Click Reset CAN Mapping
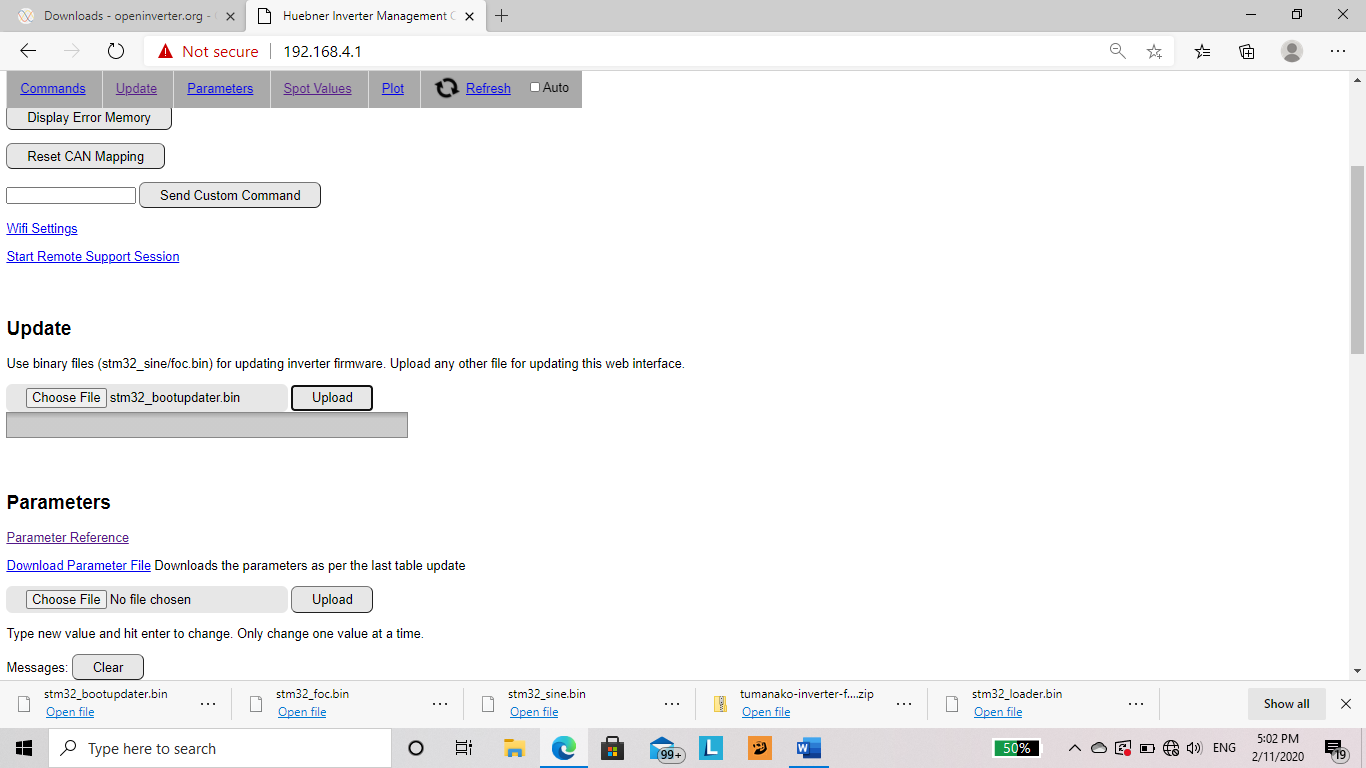The height and width of the screenshot is (768, 1366). pyautogui.click(x=86, y=156)
